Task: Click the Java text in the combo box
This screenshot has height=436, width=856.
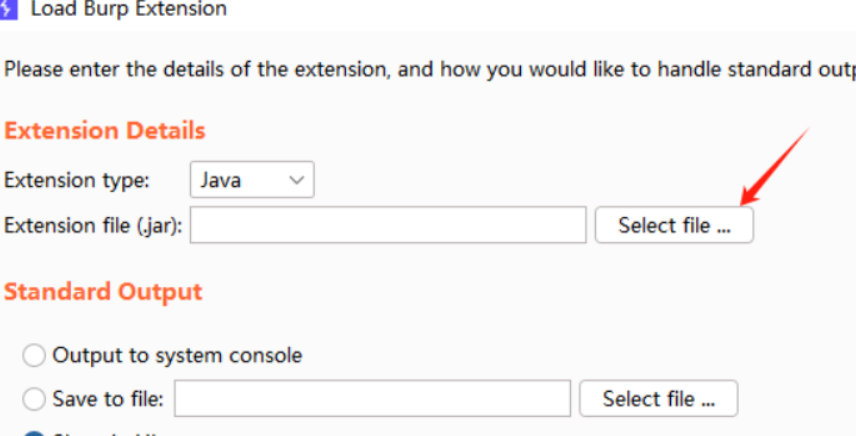Action: coord(221,180)
